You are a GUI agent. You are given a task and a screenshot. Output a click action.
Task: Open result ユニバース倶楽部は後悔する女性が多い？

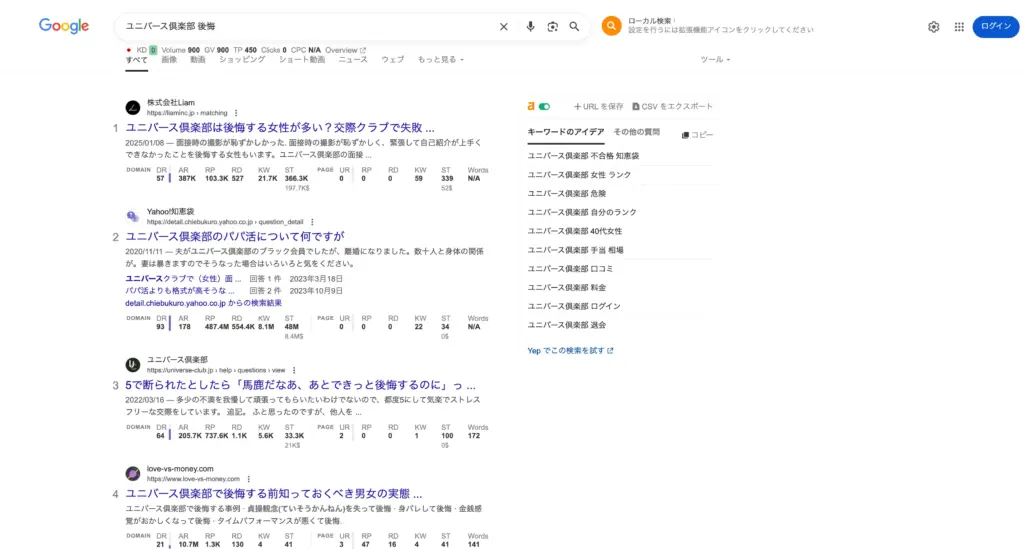(280, 127)
